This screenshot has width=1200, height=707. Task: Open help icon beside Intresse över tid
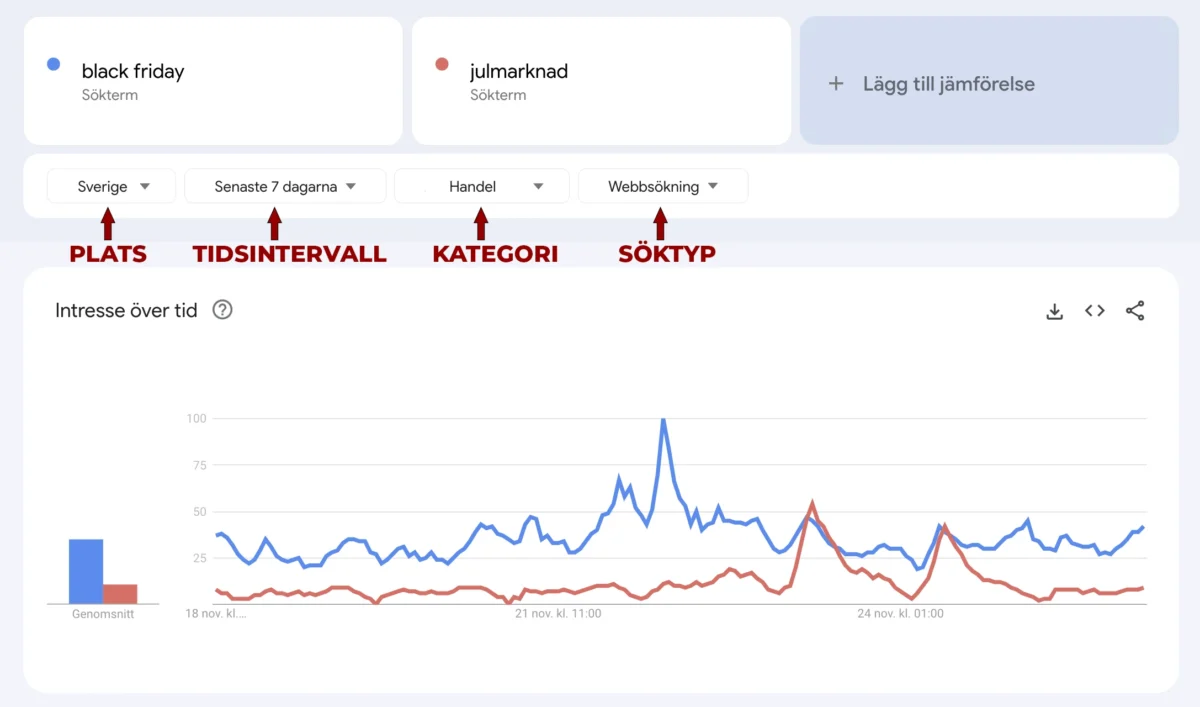223,310
